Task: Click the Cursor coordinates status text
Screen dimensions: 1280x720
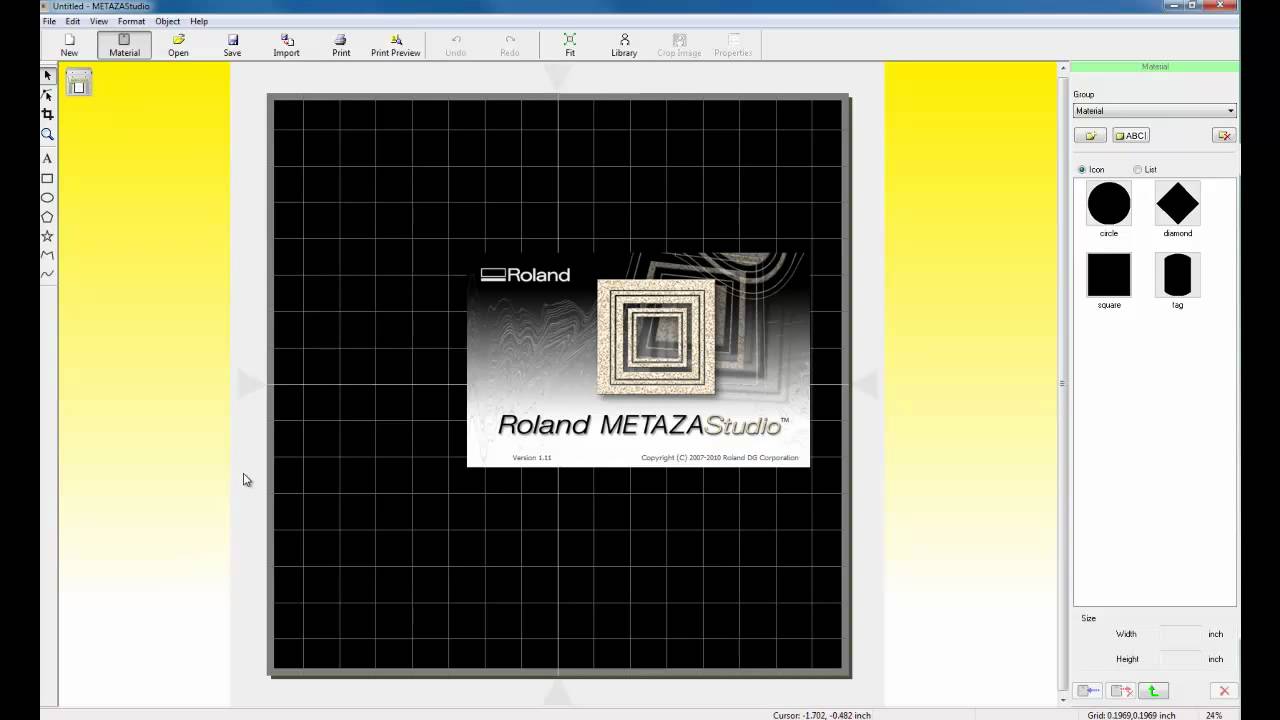Action: click(824, 715)
